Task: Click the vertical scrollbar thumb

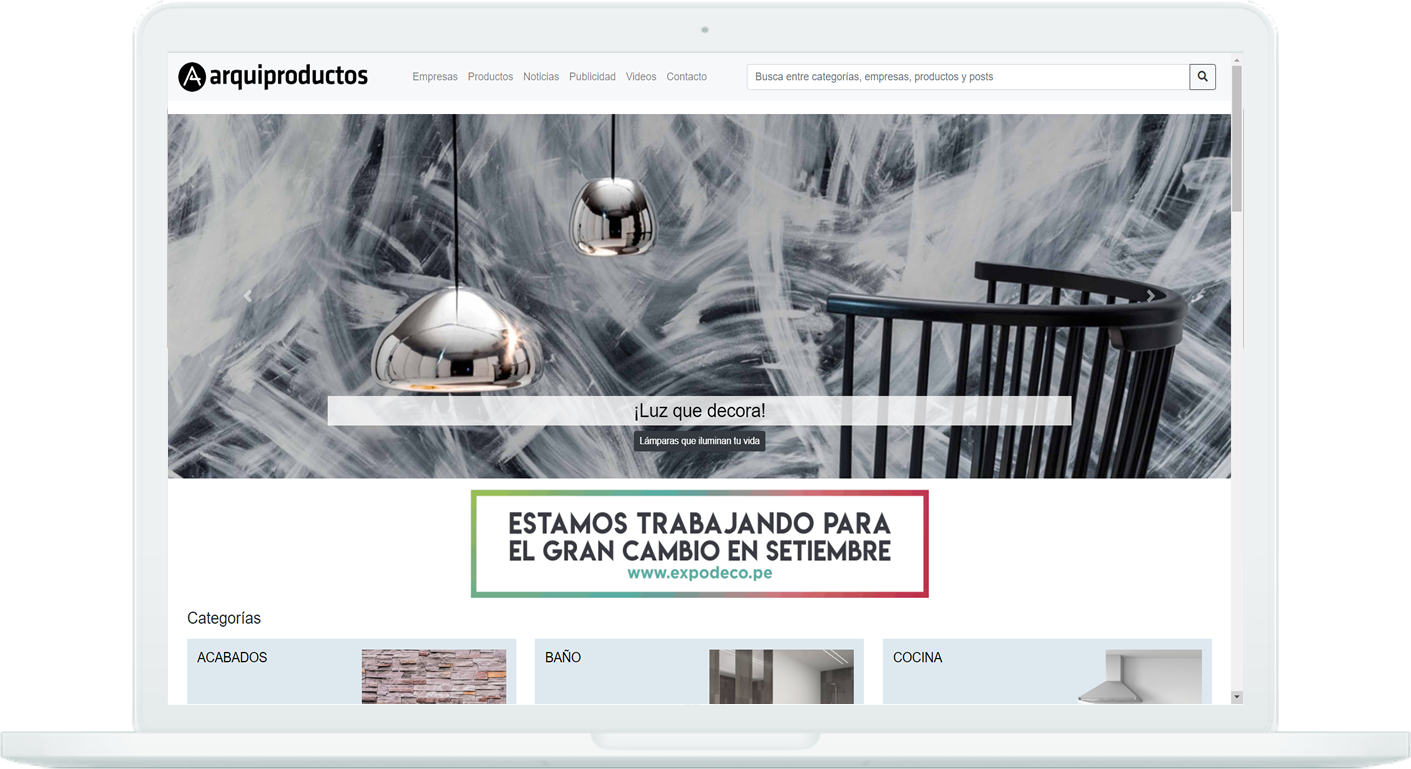Action: tap(1237, 139)
